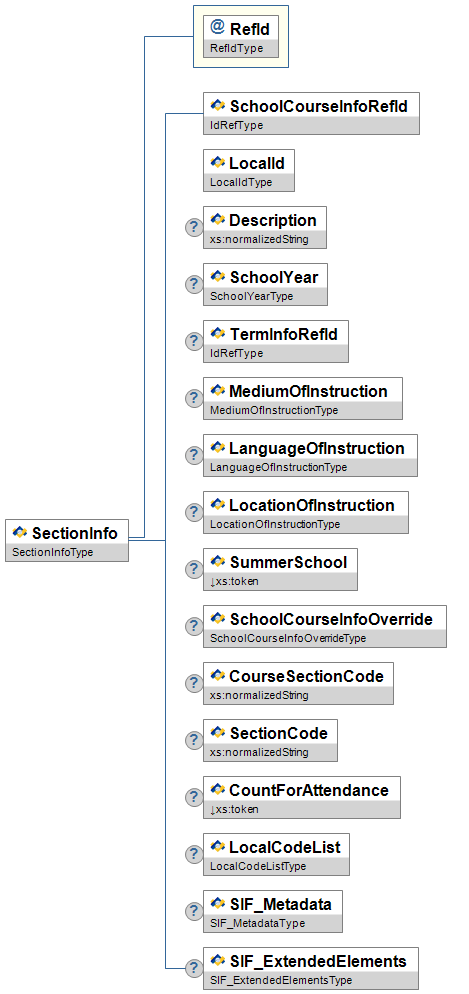Click the SectionCode element box
The height and width of the screenshot is (994, 469).
point(271,740)
